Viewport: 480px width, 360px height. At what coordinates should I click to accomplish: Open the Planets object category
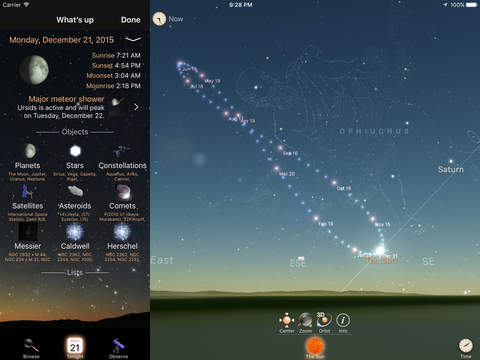[x=28, y=162]
